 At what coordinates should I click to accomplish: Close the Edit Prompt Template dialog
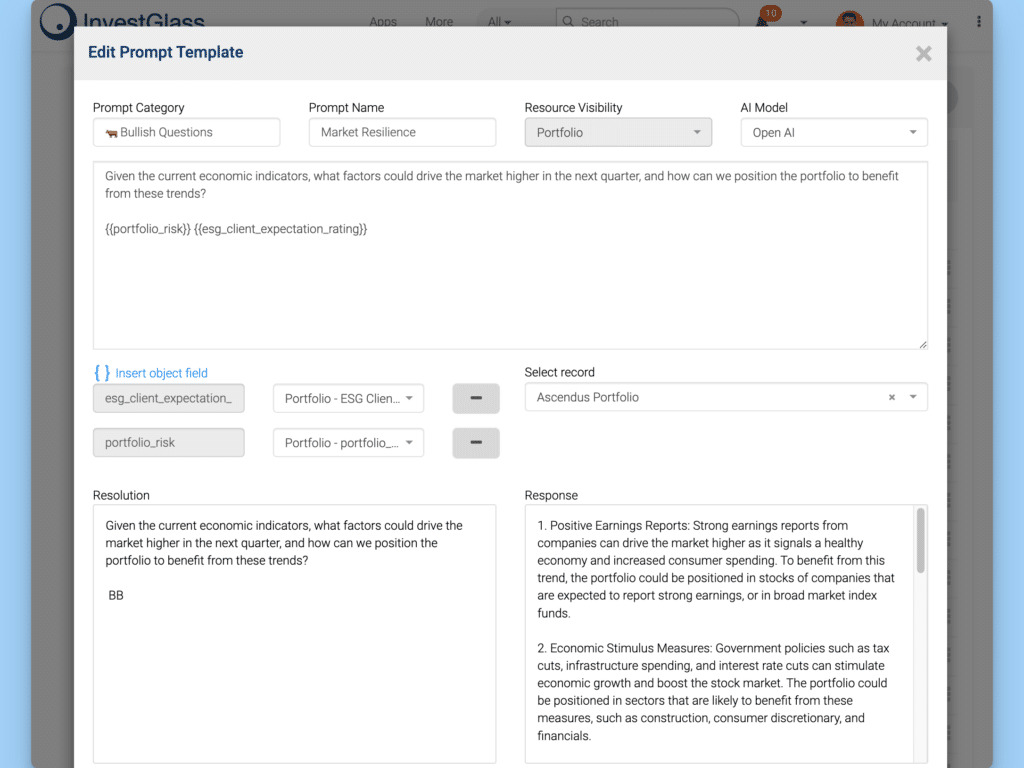point(923,54)
